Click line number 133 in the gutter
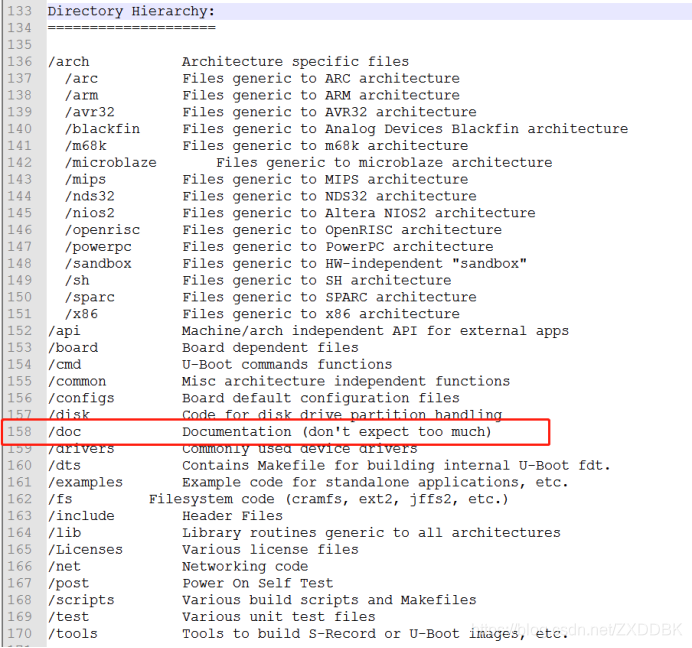Viewport: 692px width, 648px height. [x=20, y=11]
